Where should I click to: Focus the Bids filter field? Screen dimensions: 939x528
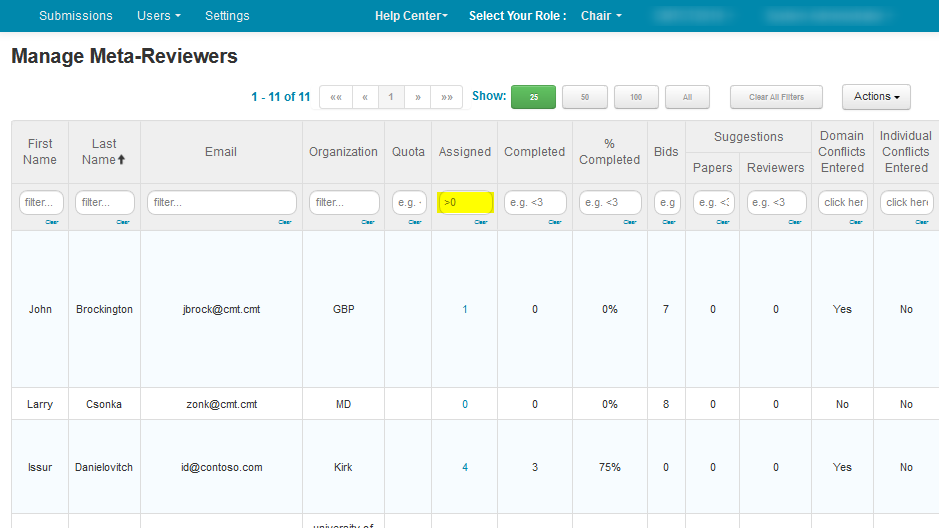coord(667,202)
